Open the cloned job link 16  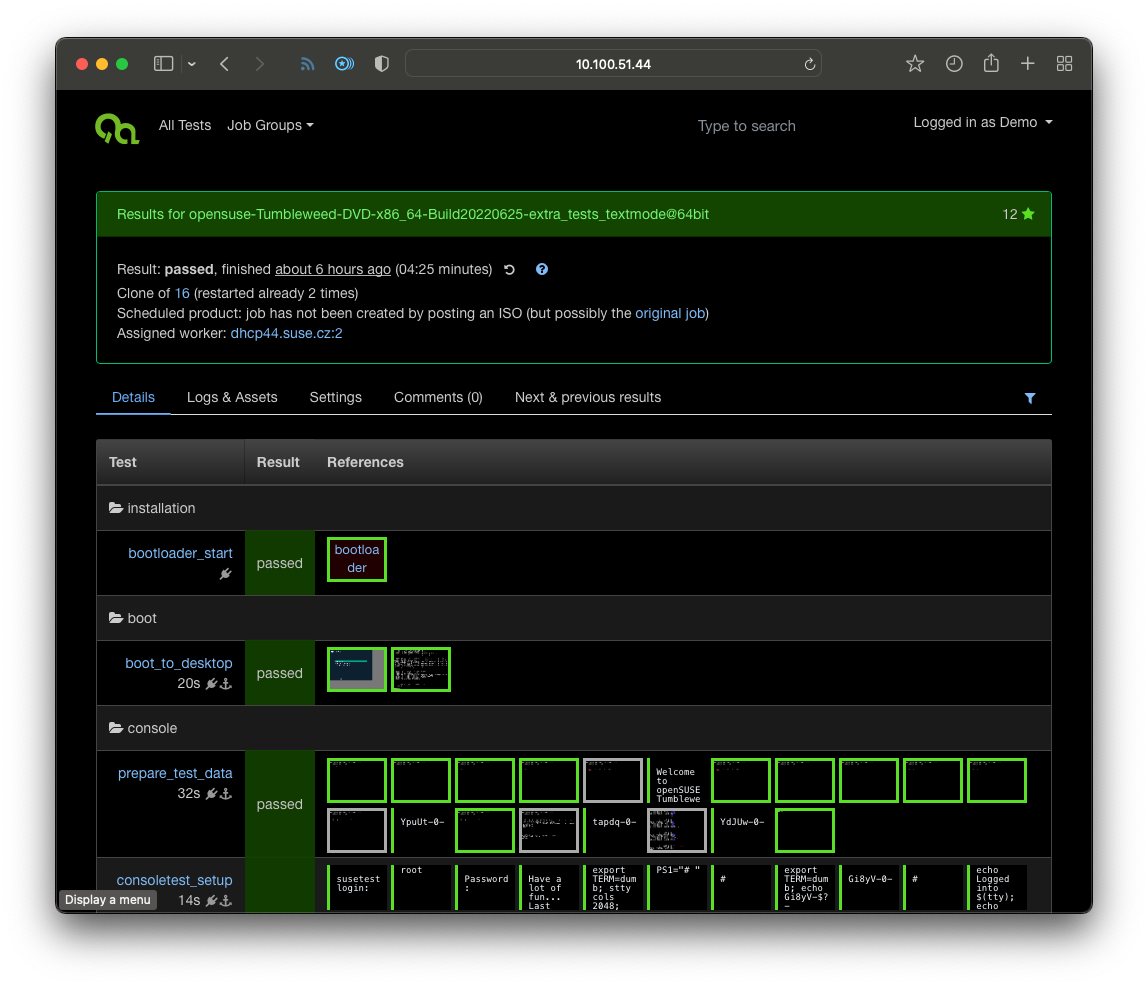182,293
